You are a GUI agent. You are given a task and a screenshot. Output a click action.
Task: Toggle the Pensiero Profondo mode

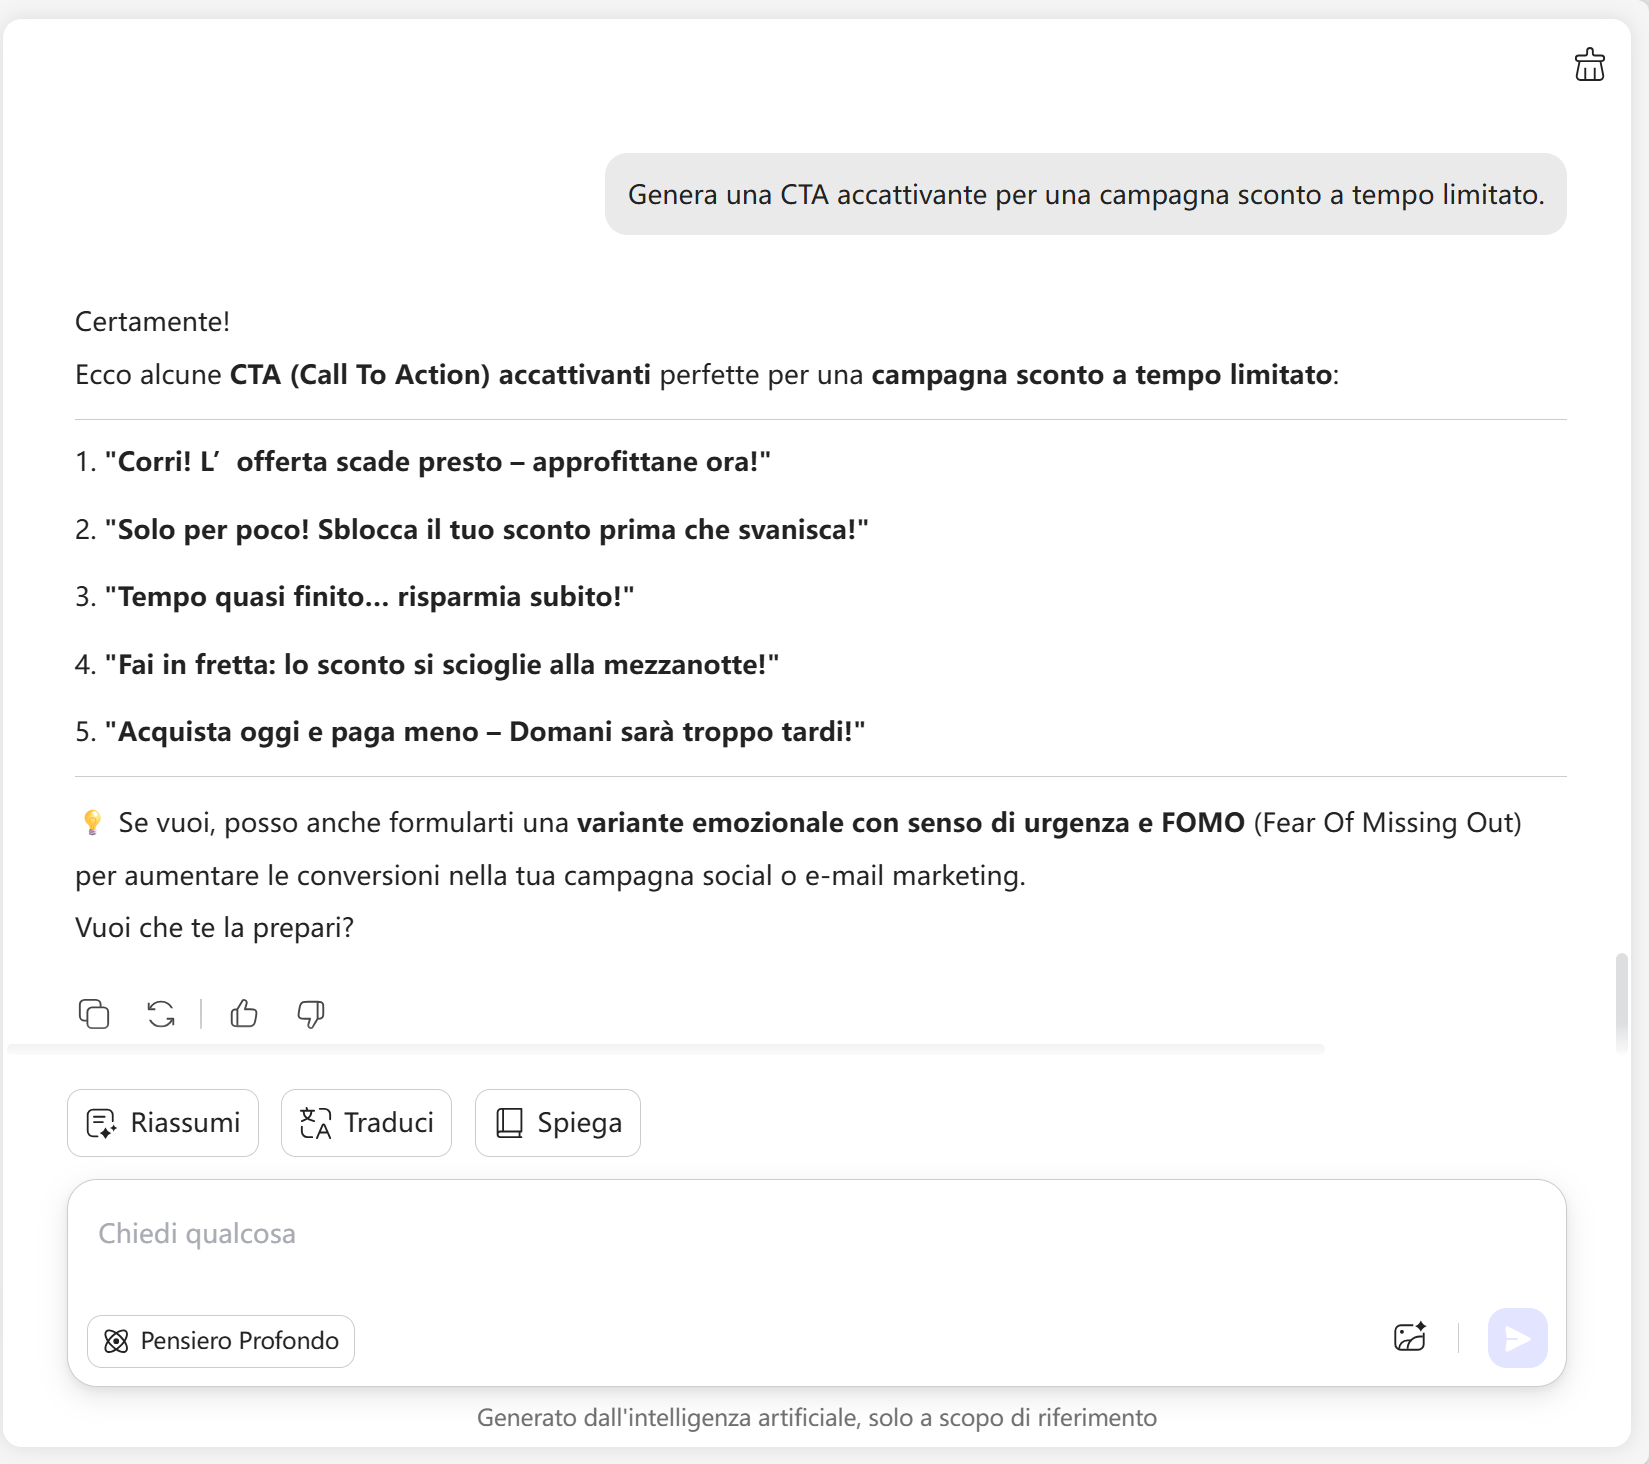(221, 1341)
